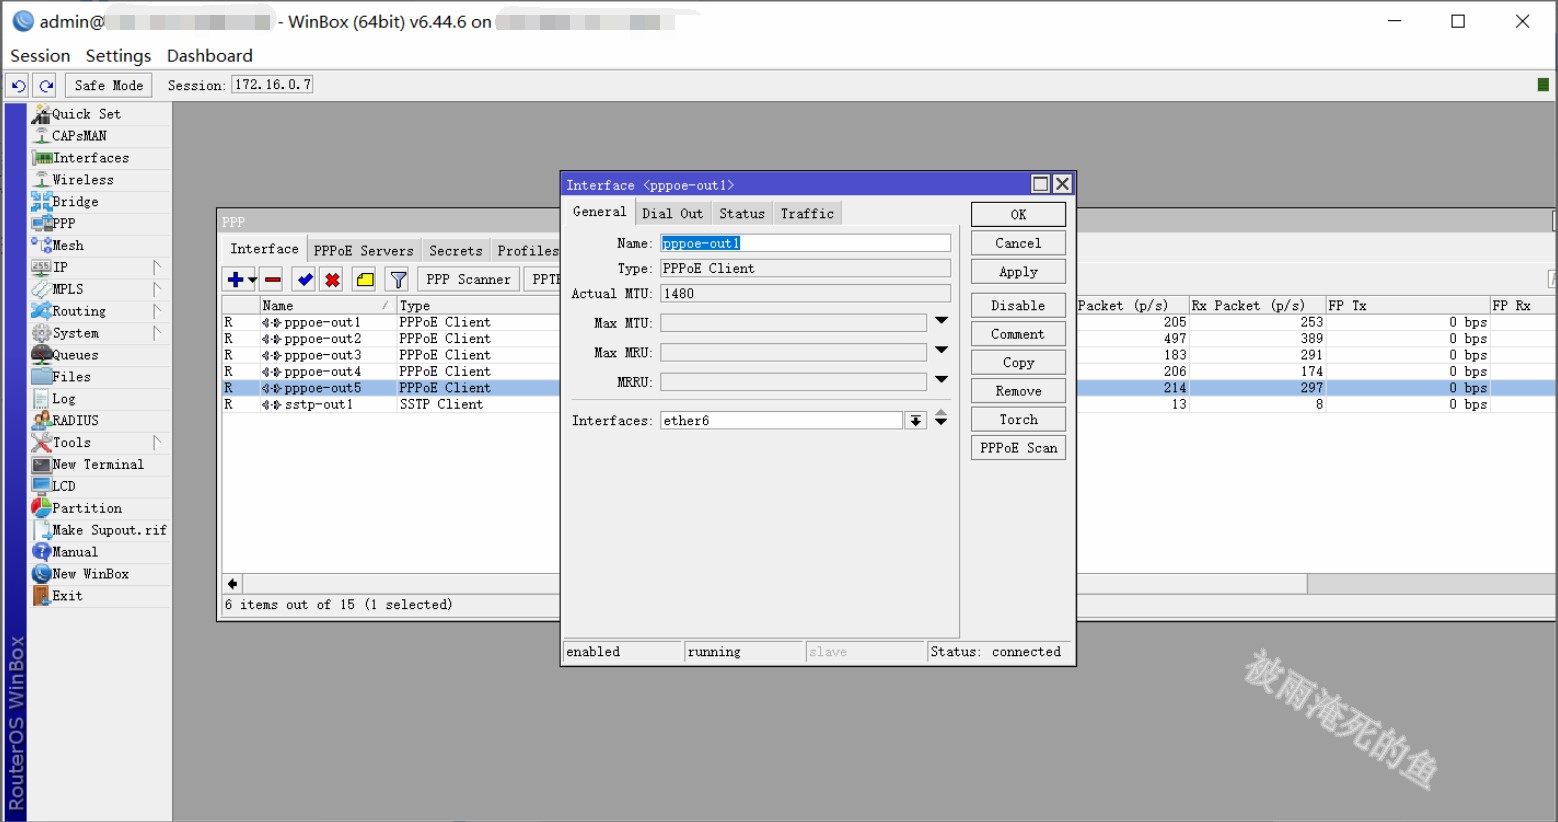Expand the Max MTU field arrow
The width and height of the screenshot is (1558, 822).
pyautogui.click(x=941, y=322)
